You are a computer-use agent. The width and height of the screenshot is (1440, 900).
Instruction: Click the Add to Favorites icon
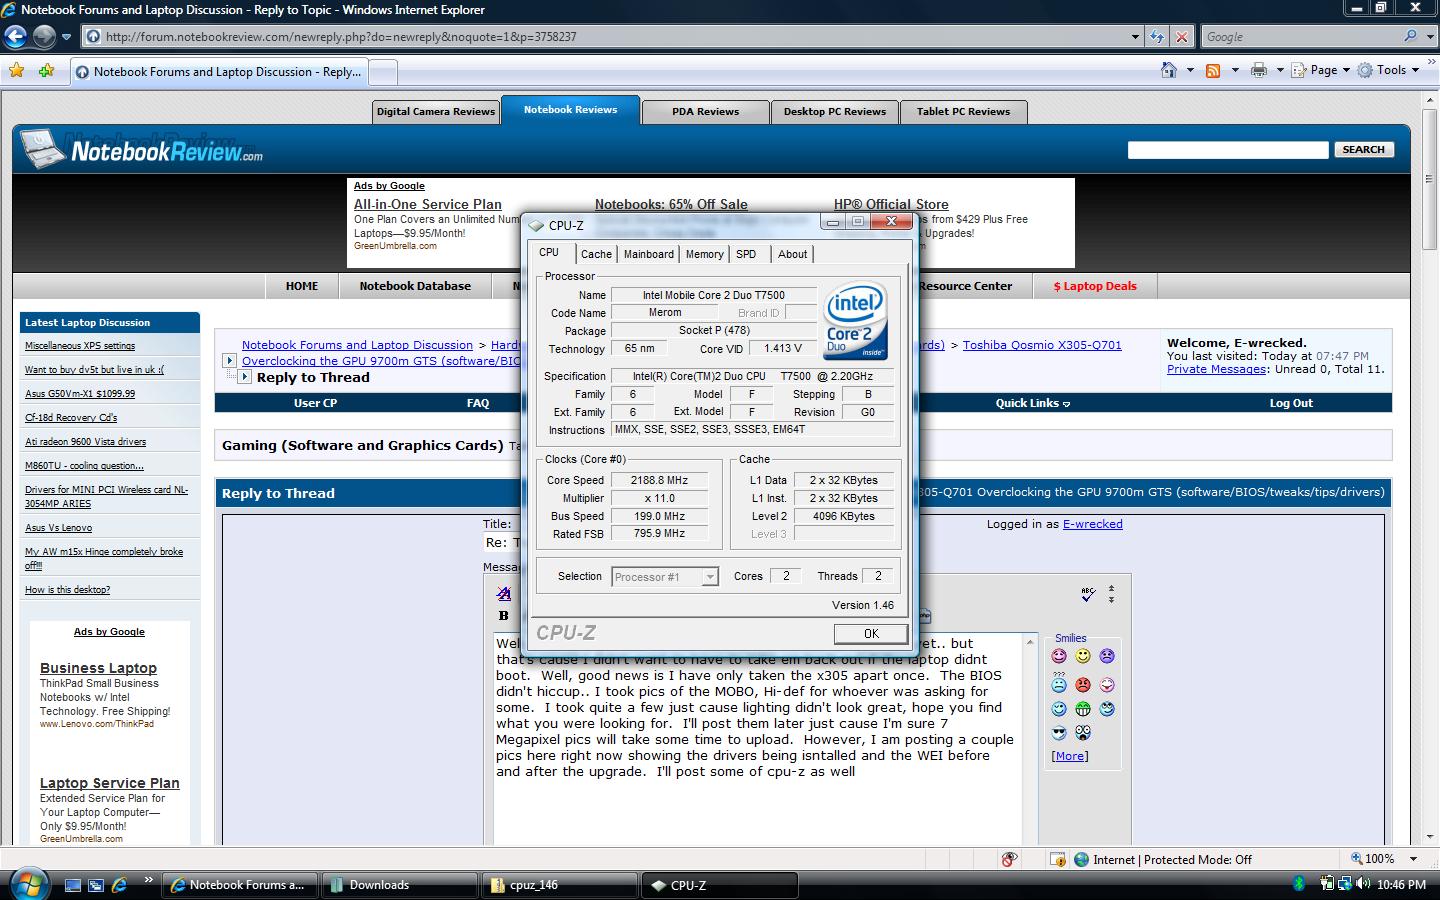(x=46, y=70)
